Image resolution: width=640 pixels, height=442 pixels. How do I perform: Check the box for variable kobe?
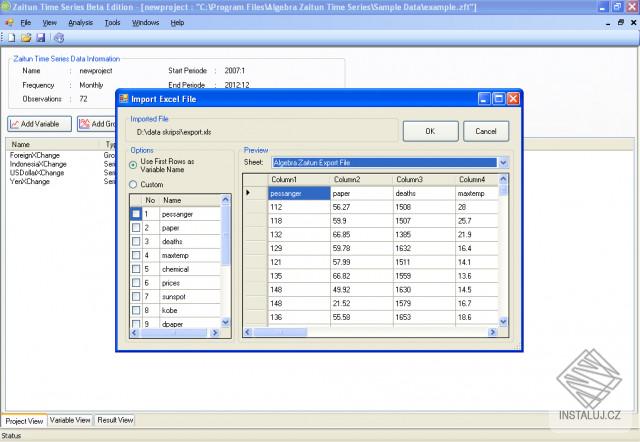(136, 311)
